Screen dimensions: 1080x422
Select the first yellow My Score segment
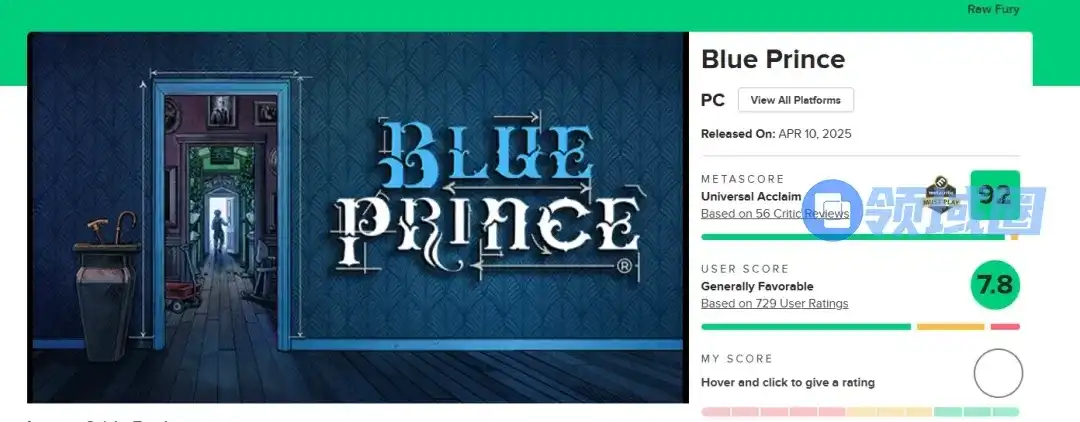click(x=861, y=412)
